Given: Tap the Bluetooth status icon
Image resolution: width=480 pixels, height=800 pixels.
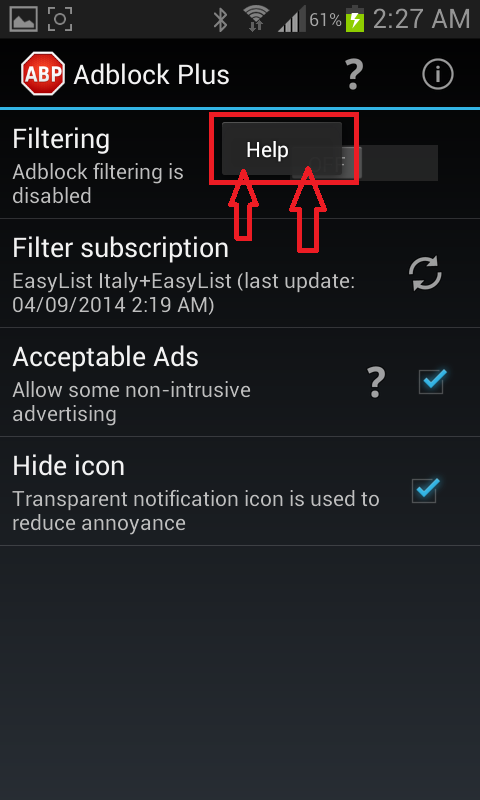Looking at the screenshot, I should 220,20.
